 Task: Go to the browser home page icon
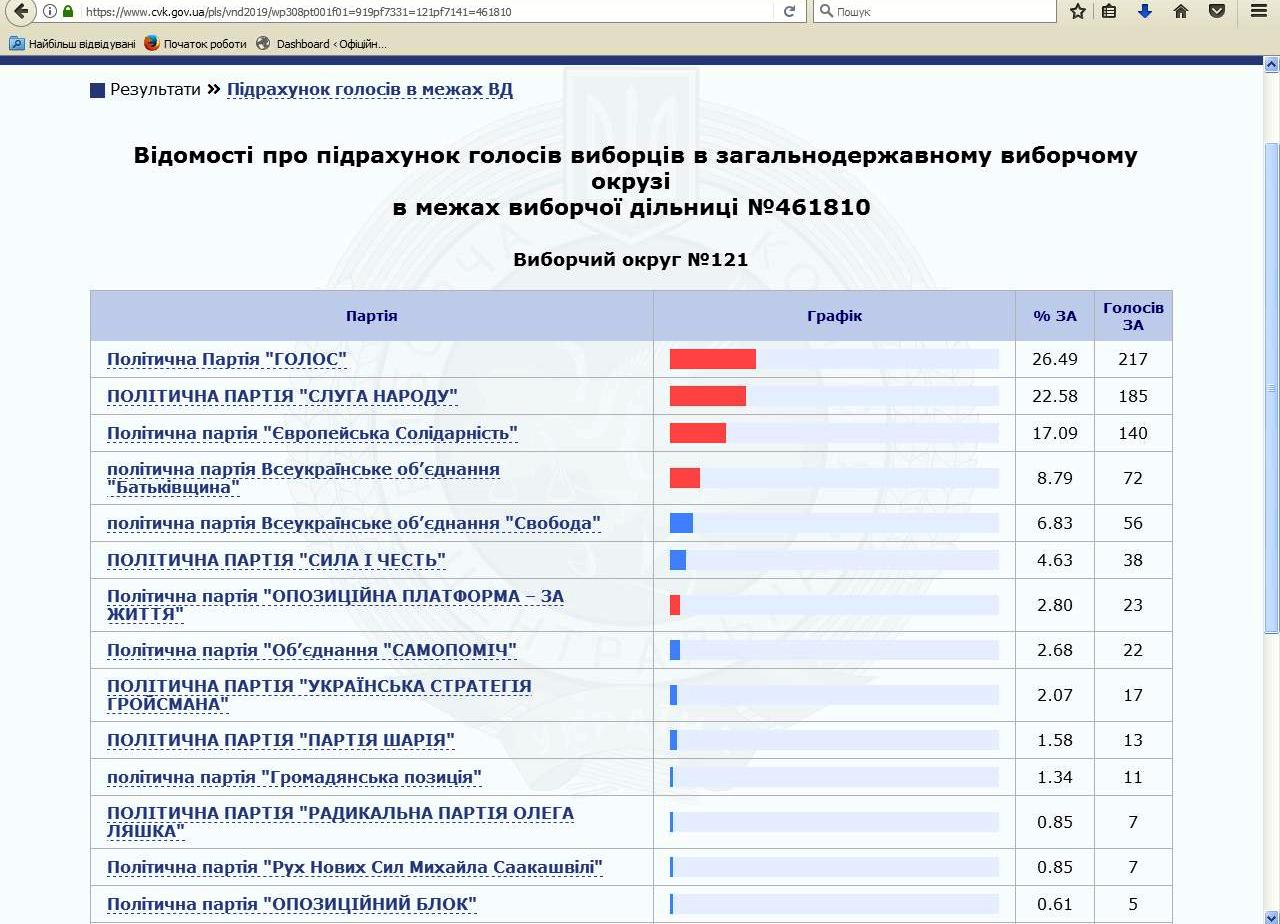tap(1181, 12)
